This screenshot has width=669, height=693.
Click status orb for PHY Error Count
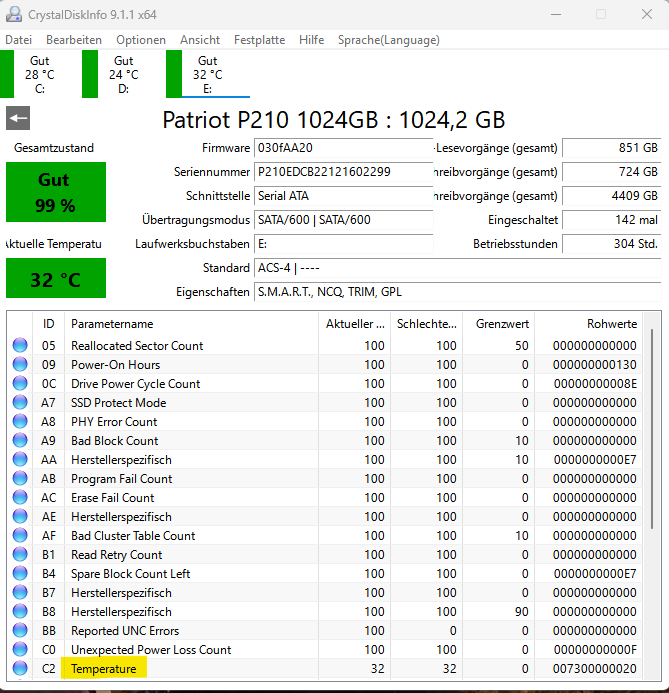(20, 421)
